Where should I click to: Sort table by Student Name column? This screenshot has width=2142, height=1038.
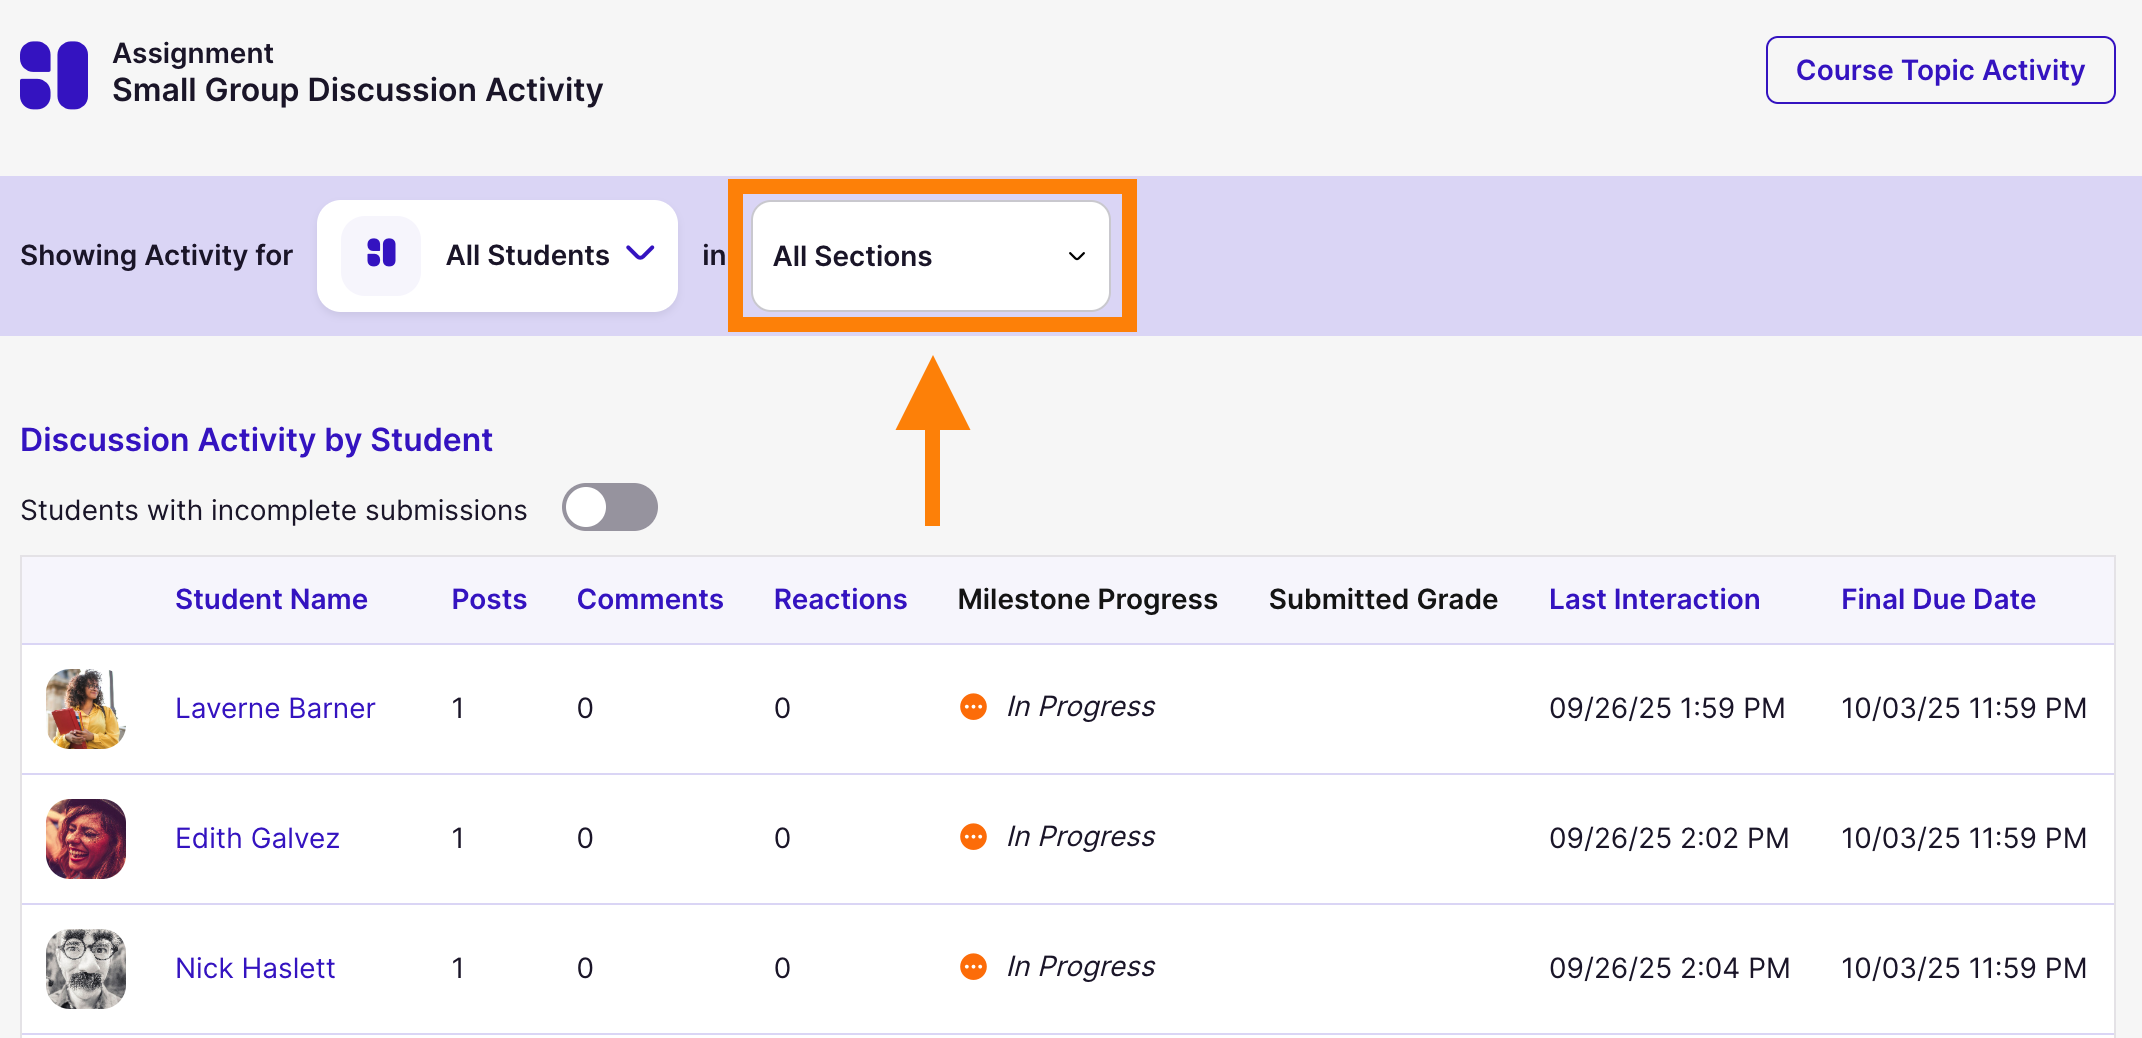pos(271,599)
